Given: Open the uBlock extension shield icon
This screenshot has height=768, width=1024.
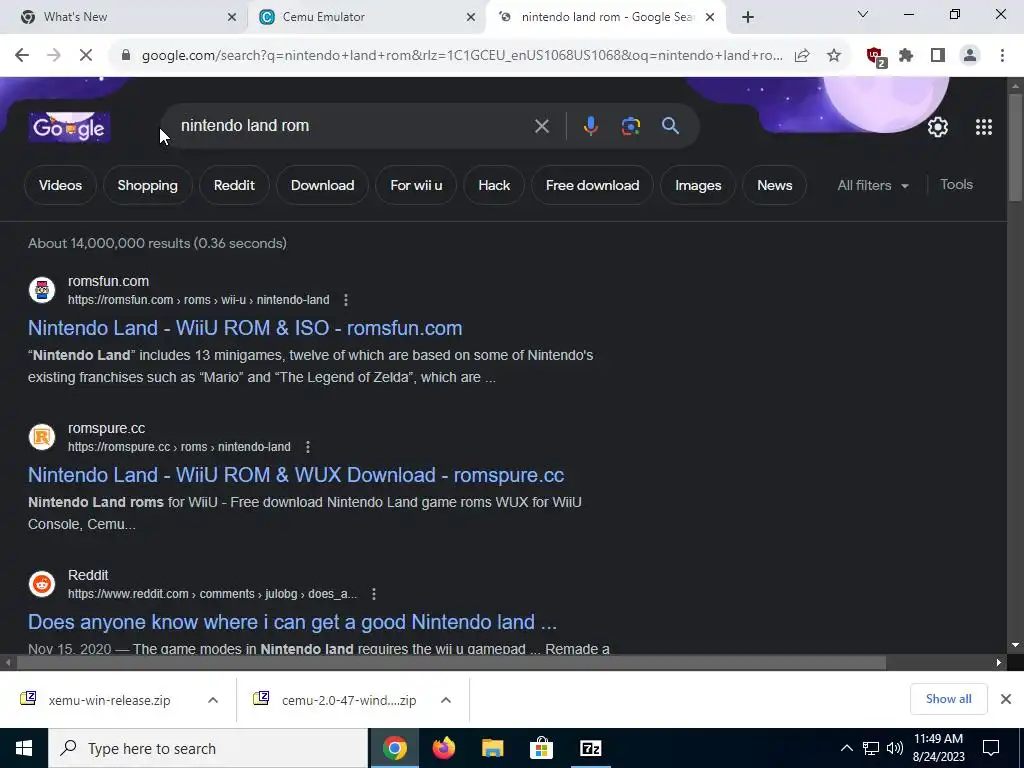Looking at the screenshot, I should (x=876, y=56).
